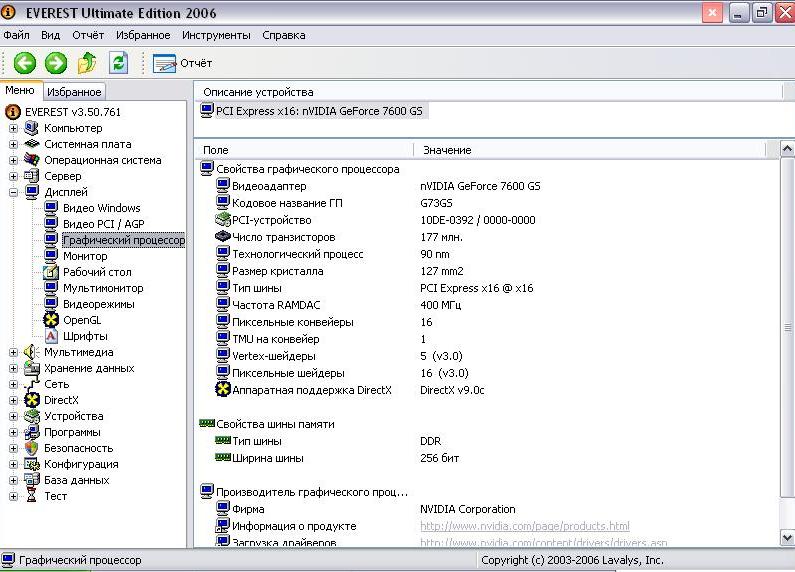The width and height of the screenshot is (795, 572).
Task: Click the NVIDIA Corporation value
Action: 467,509
